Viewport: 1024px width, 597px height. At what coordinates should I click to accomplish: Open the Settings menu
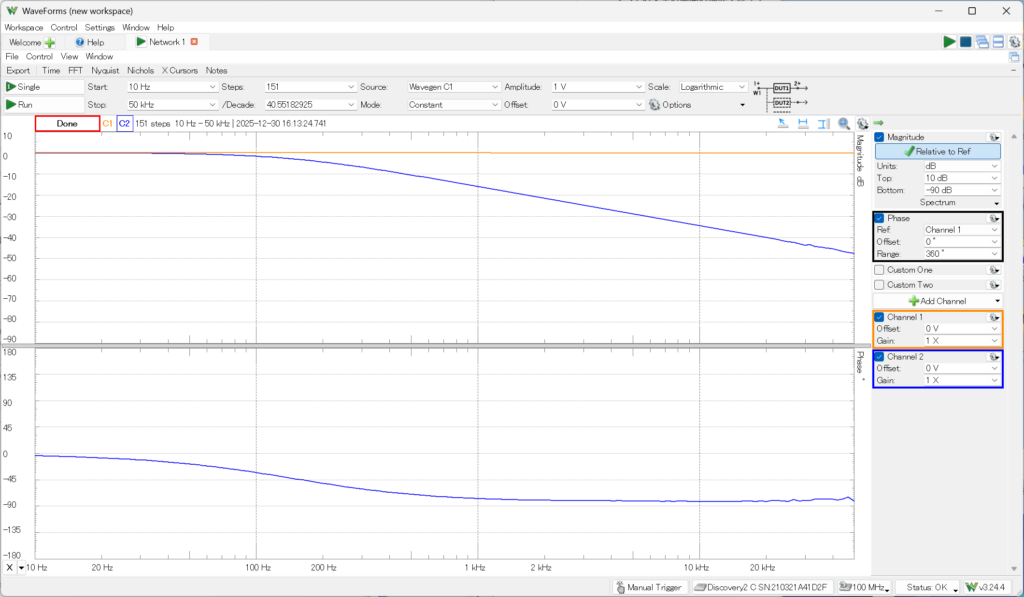[100, 28]
